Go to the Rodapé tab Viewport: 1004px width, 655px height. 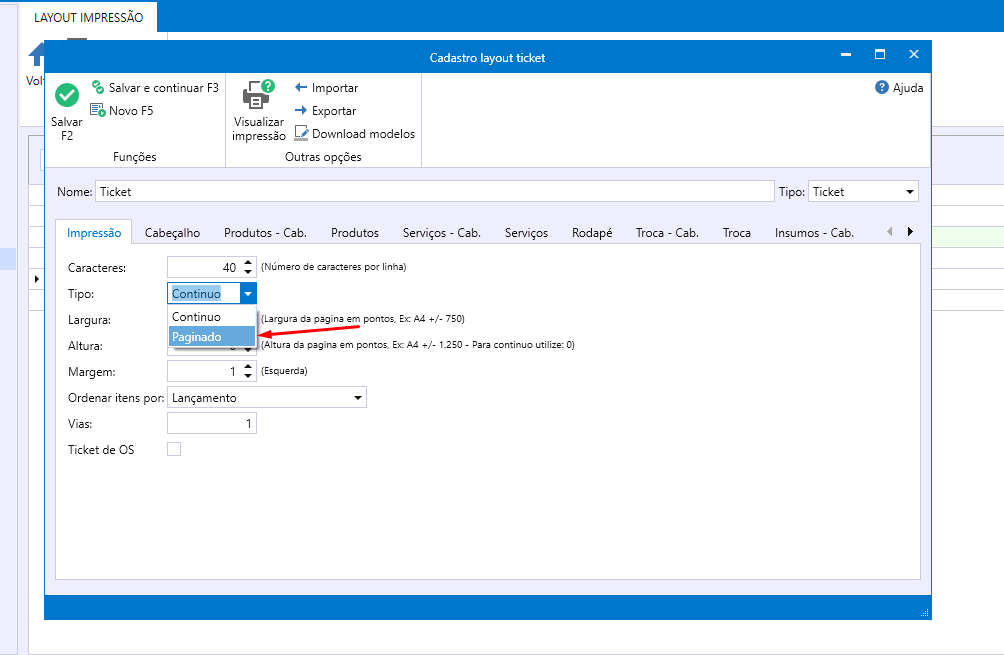click(x=592, y=233)
